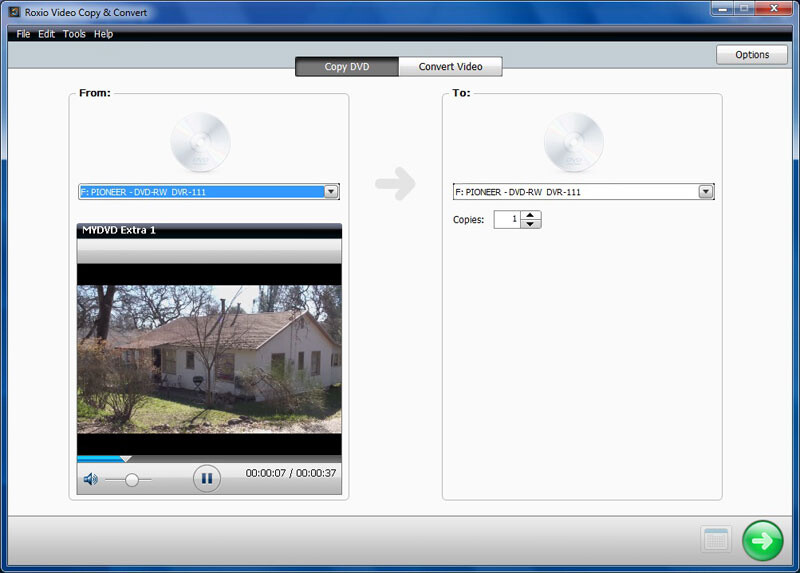
Task: Click the destination DVD disc icon
Action: coord(573,142)
